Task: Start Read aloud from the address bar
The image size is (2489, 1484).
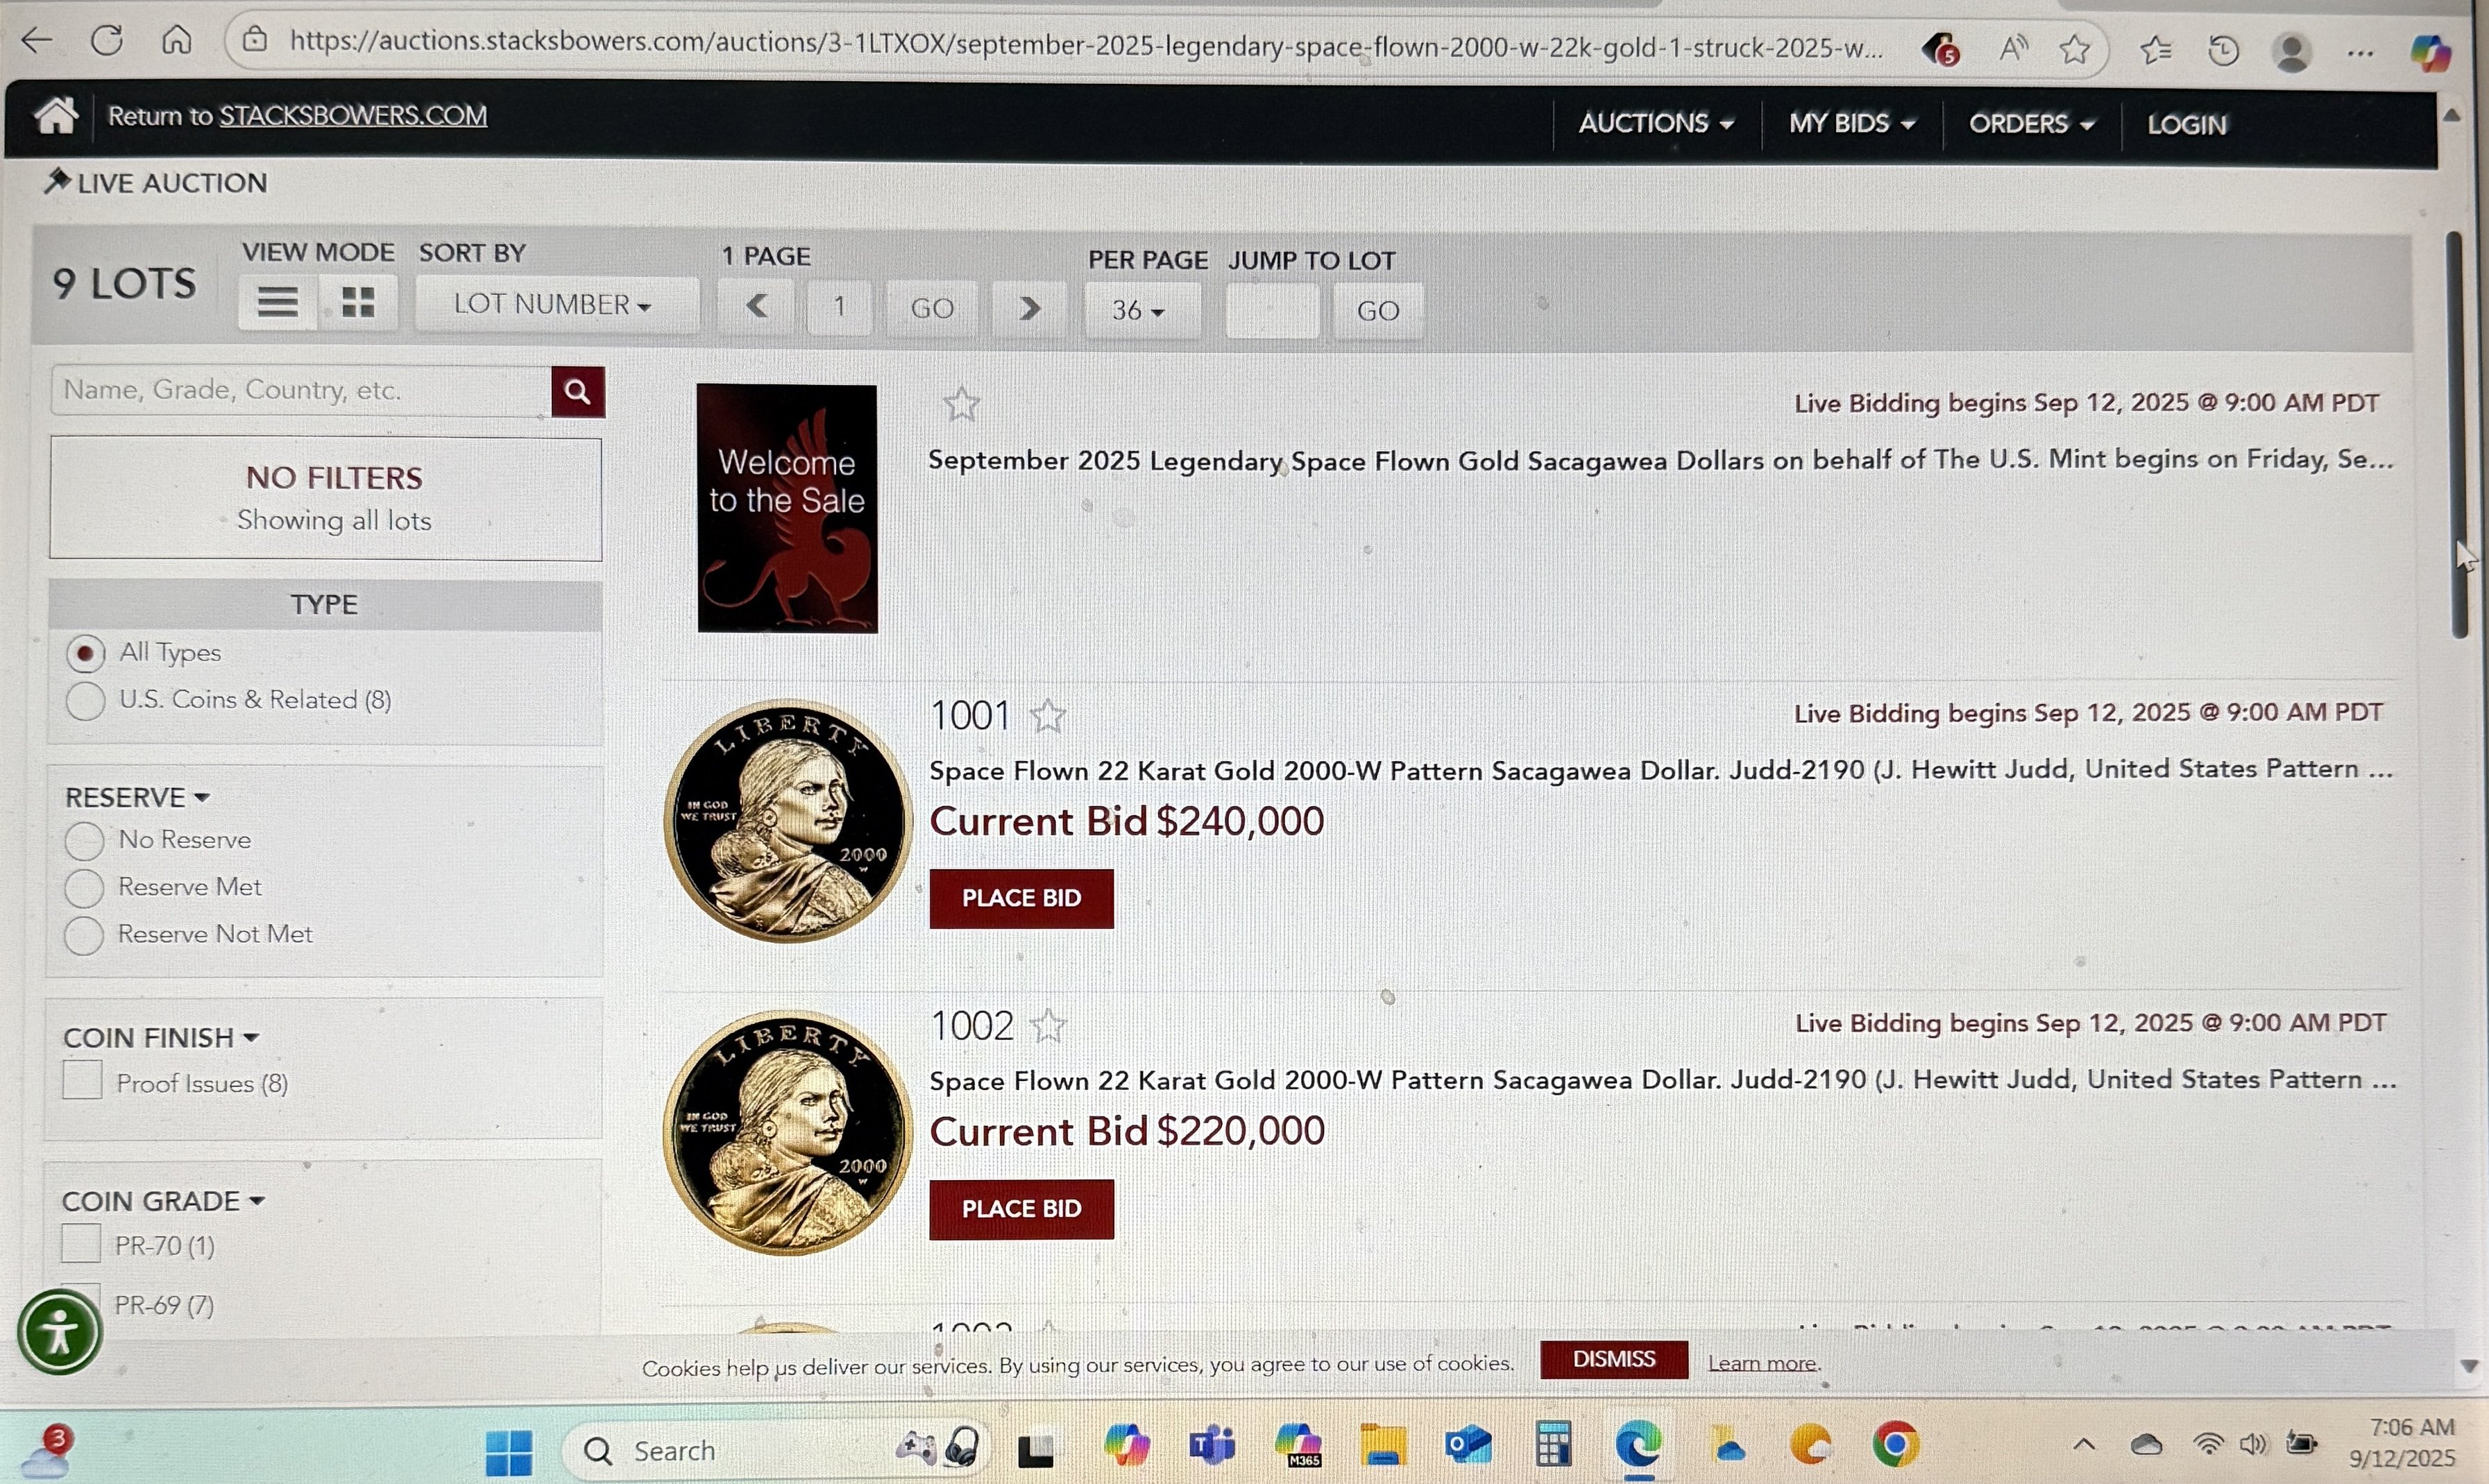Action: tap(2012, 47)
